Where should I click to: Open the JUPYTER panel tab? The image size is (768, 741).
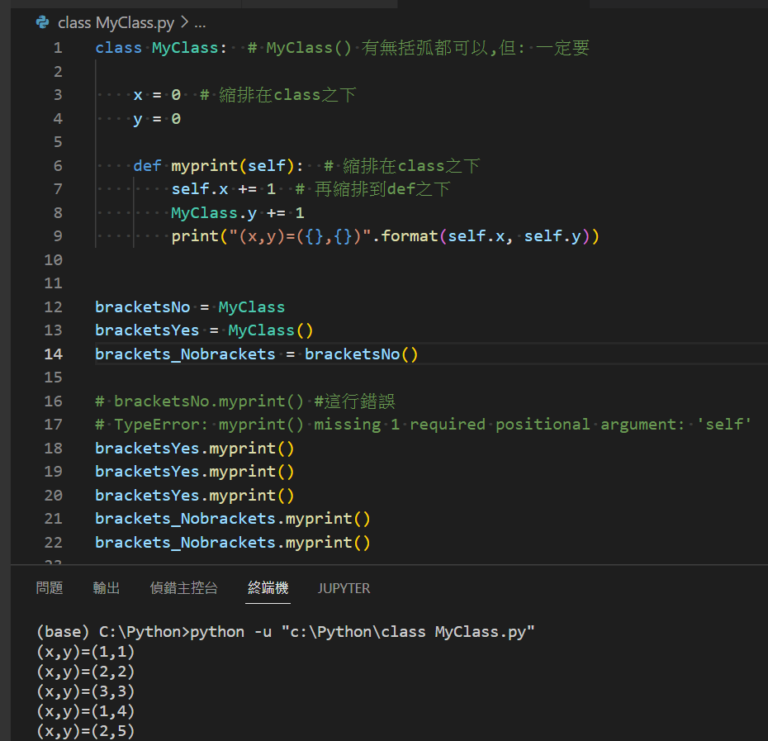pyautogui.click(x=344, y=588)
